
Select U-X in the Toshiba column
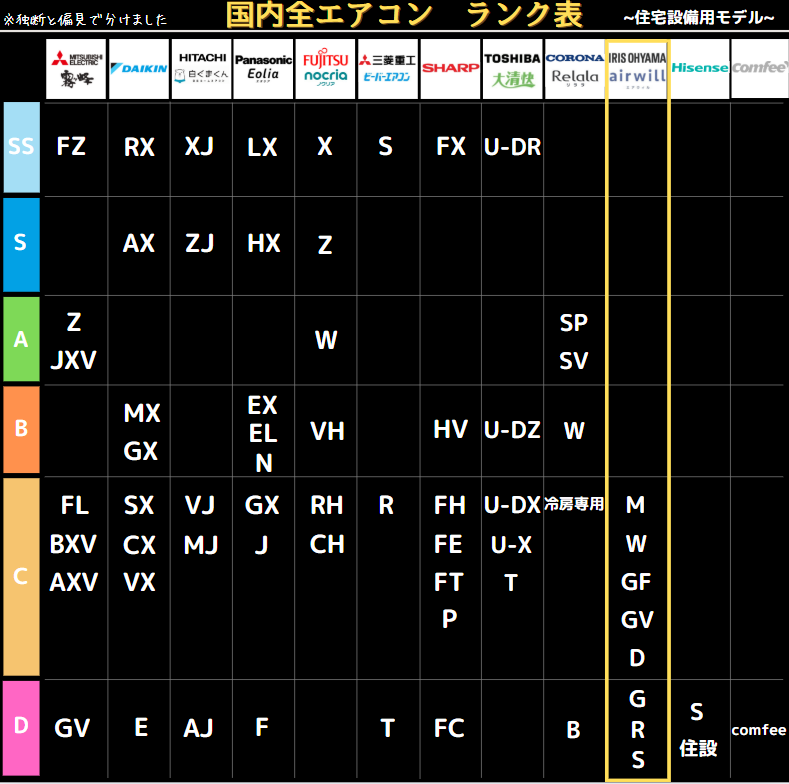pyautogui.click(x=511, y=545)
